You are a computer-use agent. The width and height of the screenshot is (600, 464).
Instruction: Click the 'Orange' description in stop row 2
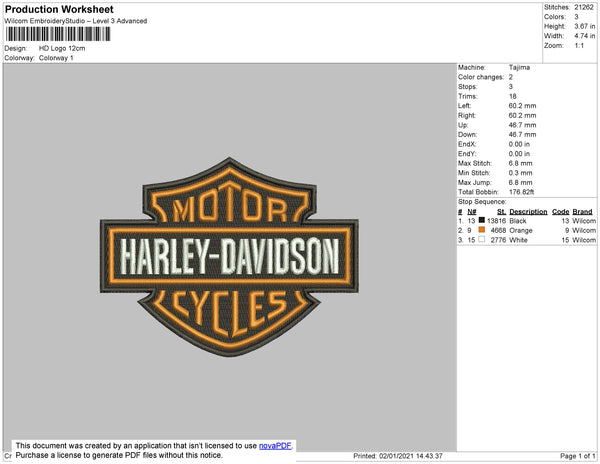pyautogui.click(x=521, y=231)
